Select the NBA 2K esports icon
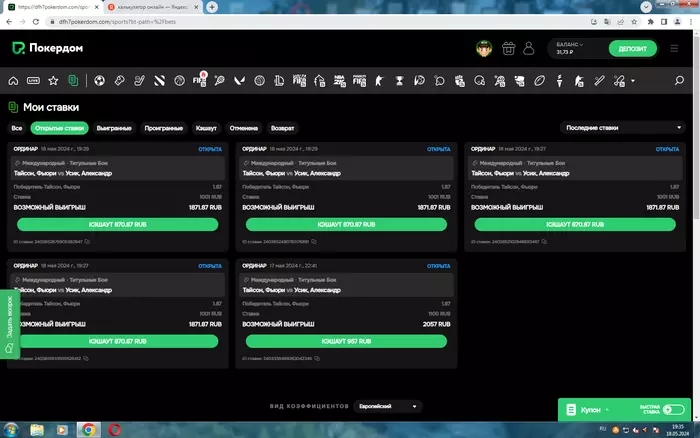The width and height of the screenshot is (700, 438). point(339,81)
